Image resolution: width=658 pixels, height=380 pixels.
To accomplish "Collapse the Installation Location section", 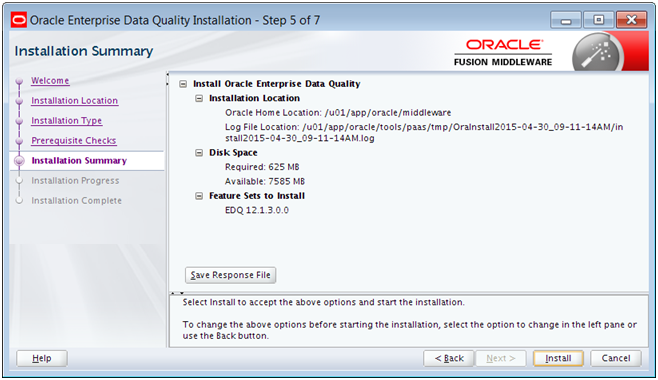I will [x=199, y=98].
